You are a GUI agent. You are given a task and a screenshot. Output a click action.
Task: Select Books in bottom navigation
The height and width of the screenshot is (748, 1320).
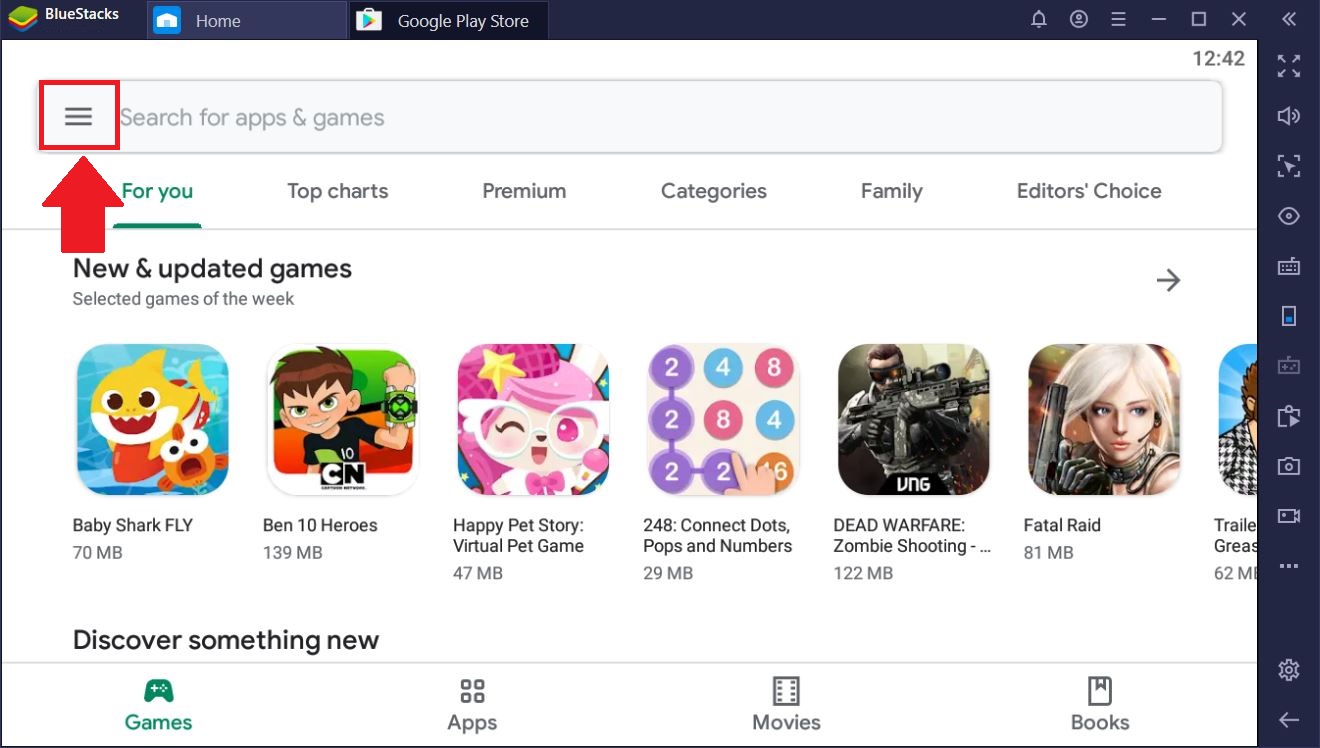(x=1100, y=705)
